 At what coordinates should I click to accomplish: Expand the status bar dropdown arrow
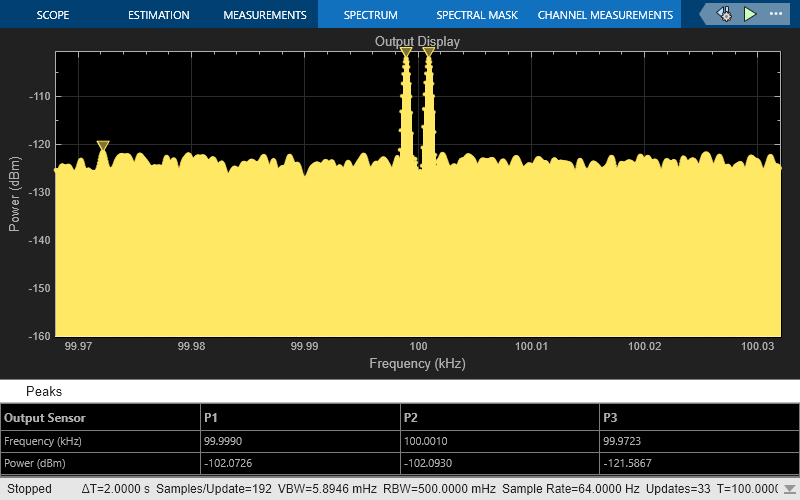coord(790,489)
